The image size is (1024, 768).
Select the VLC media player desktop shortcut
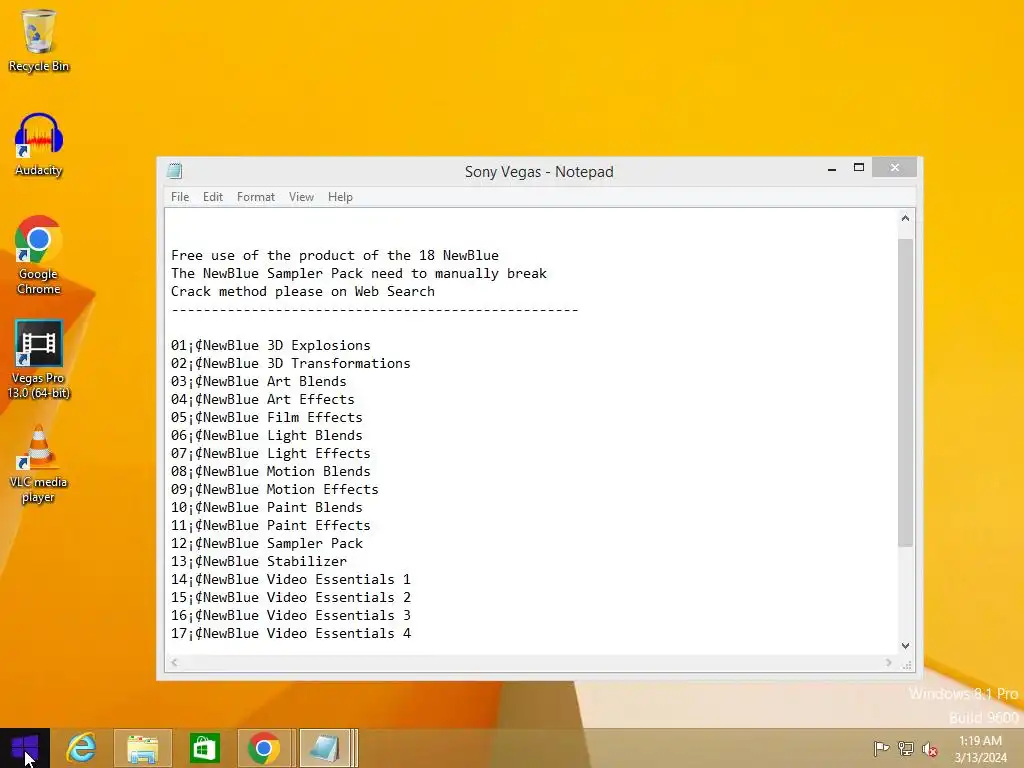pyautogui.click(x=39, y=464)
